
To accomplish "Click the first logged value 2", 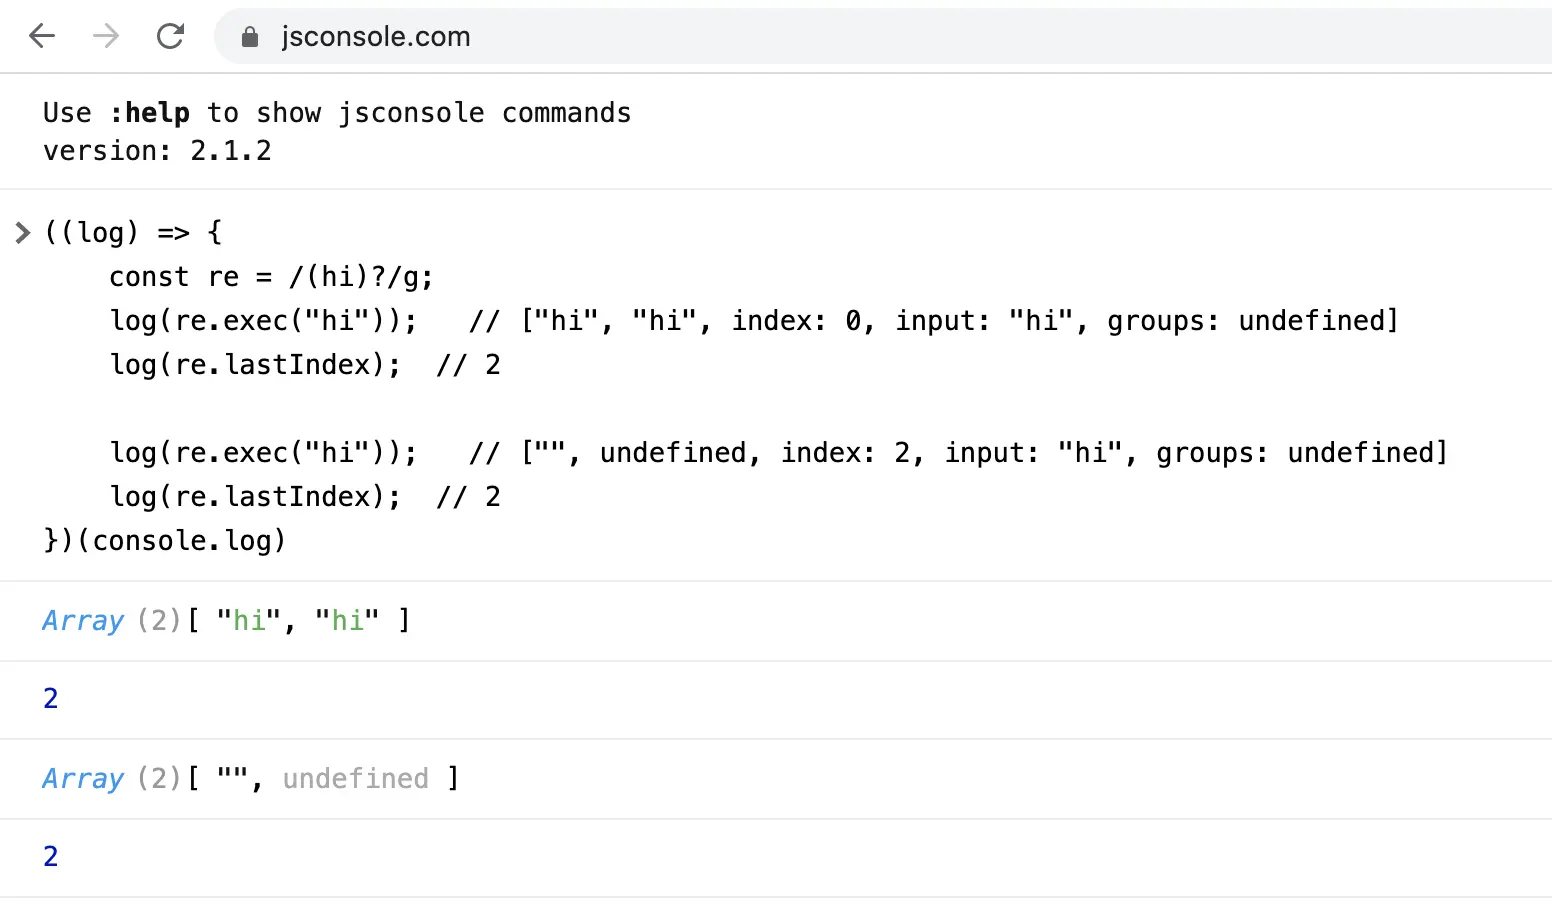I will coord(51,698).
